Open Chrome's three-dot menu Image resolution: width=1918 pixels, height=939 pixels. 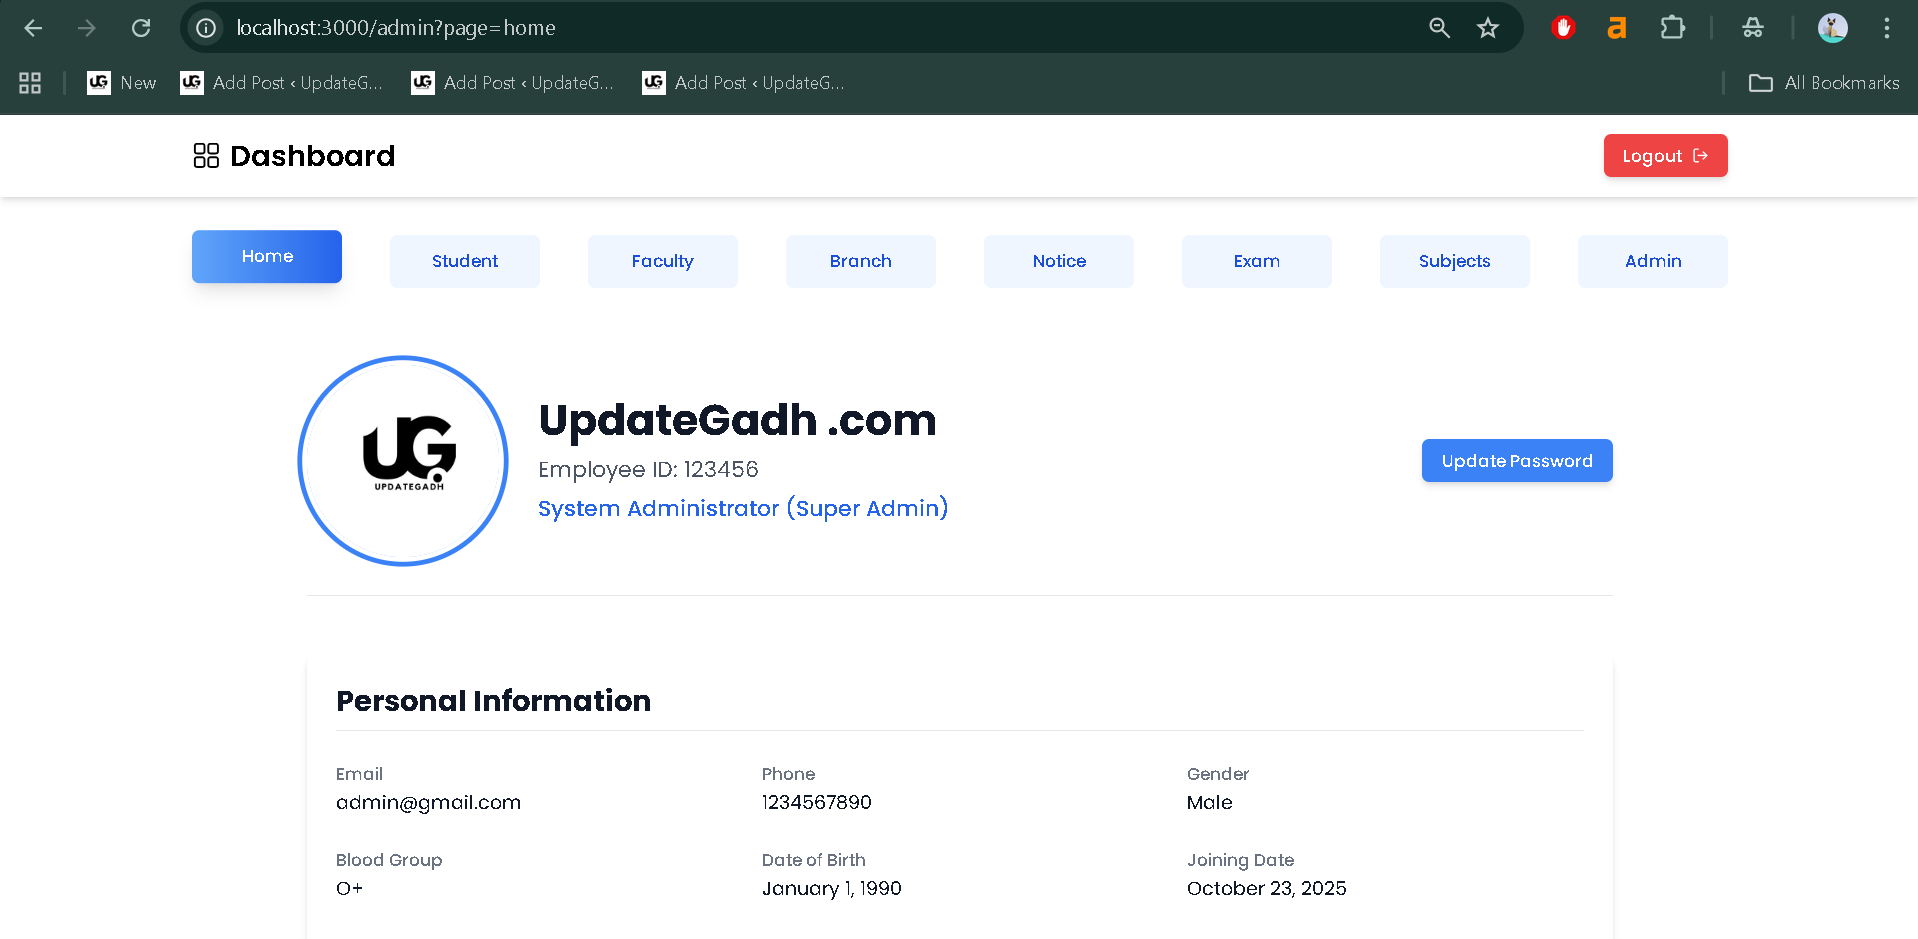pyautogui.click(x=1886, y=28)
